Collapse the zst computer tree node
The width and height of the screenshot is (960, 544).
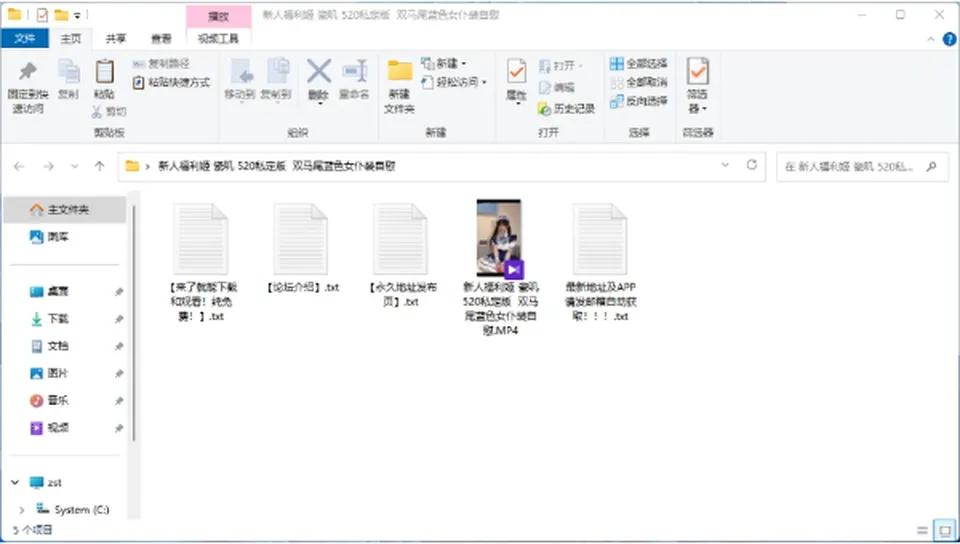(15, 482)
